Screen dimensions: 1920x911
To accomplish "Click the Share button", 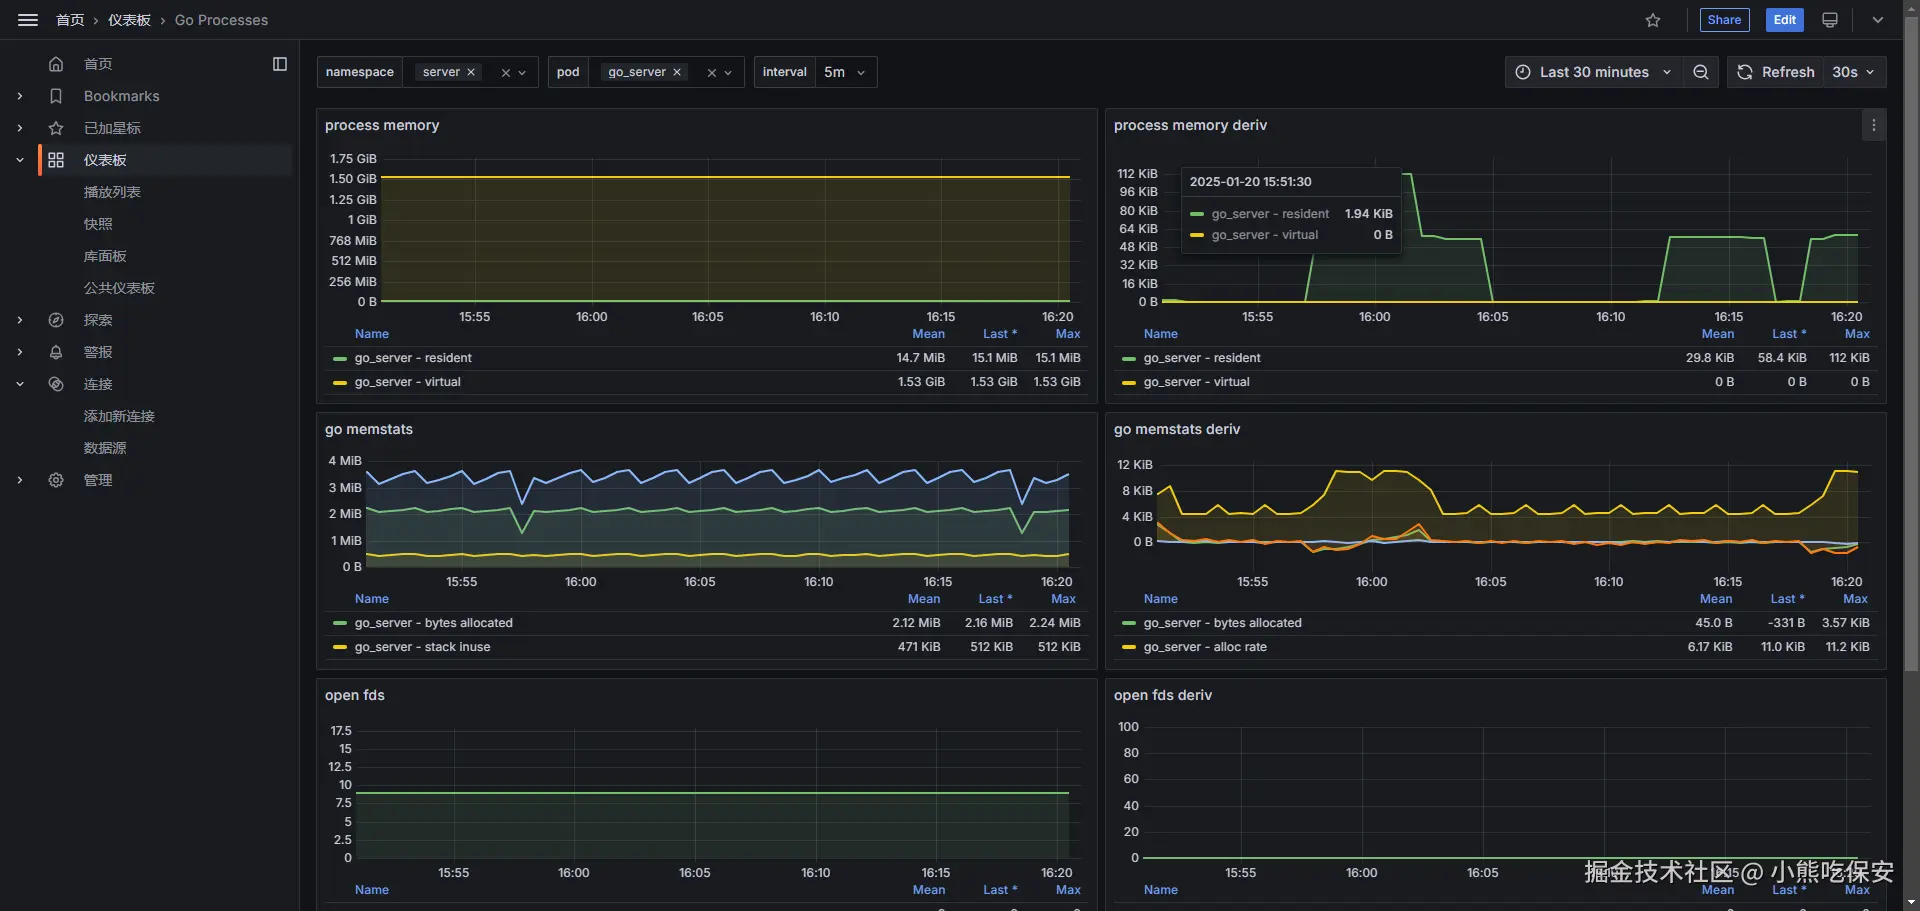I will pos(1724,20).
